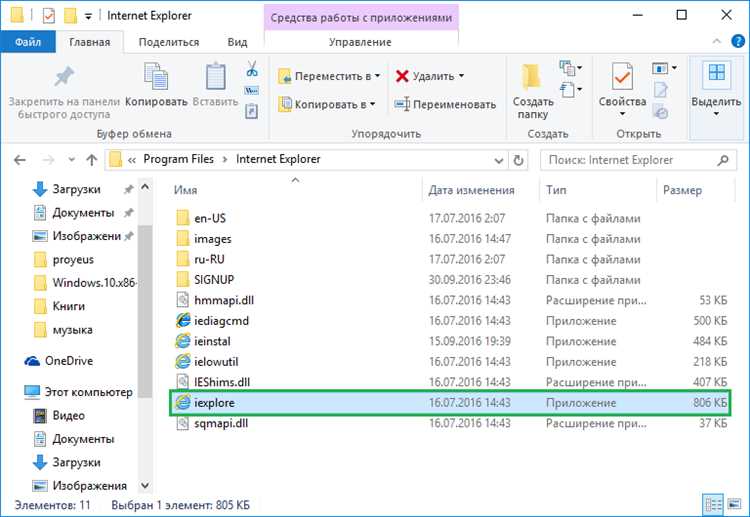Select the images folder
This screenshot has height=517, width=750.
[x=203, y=239]
